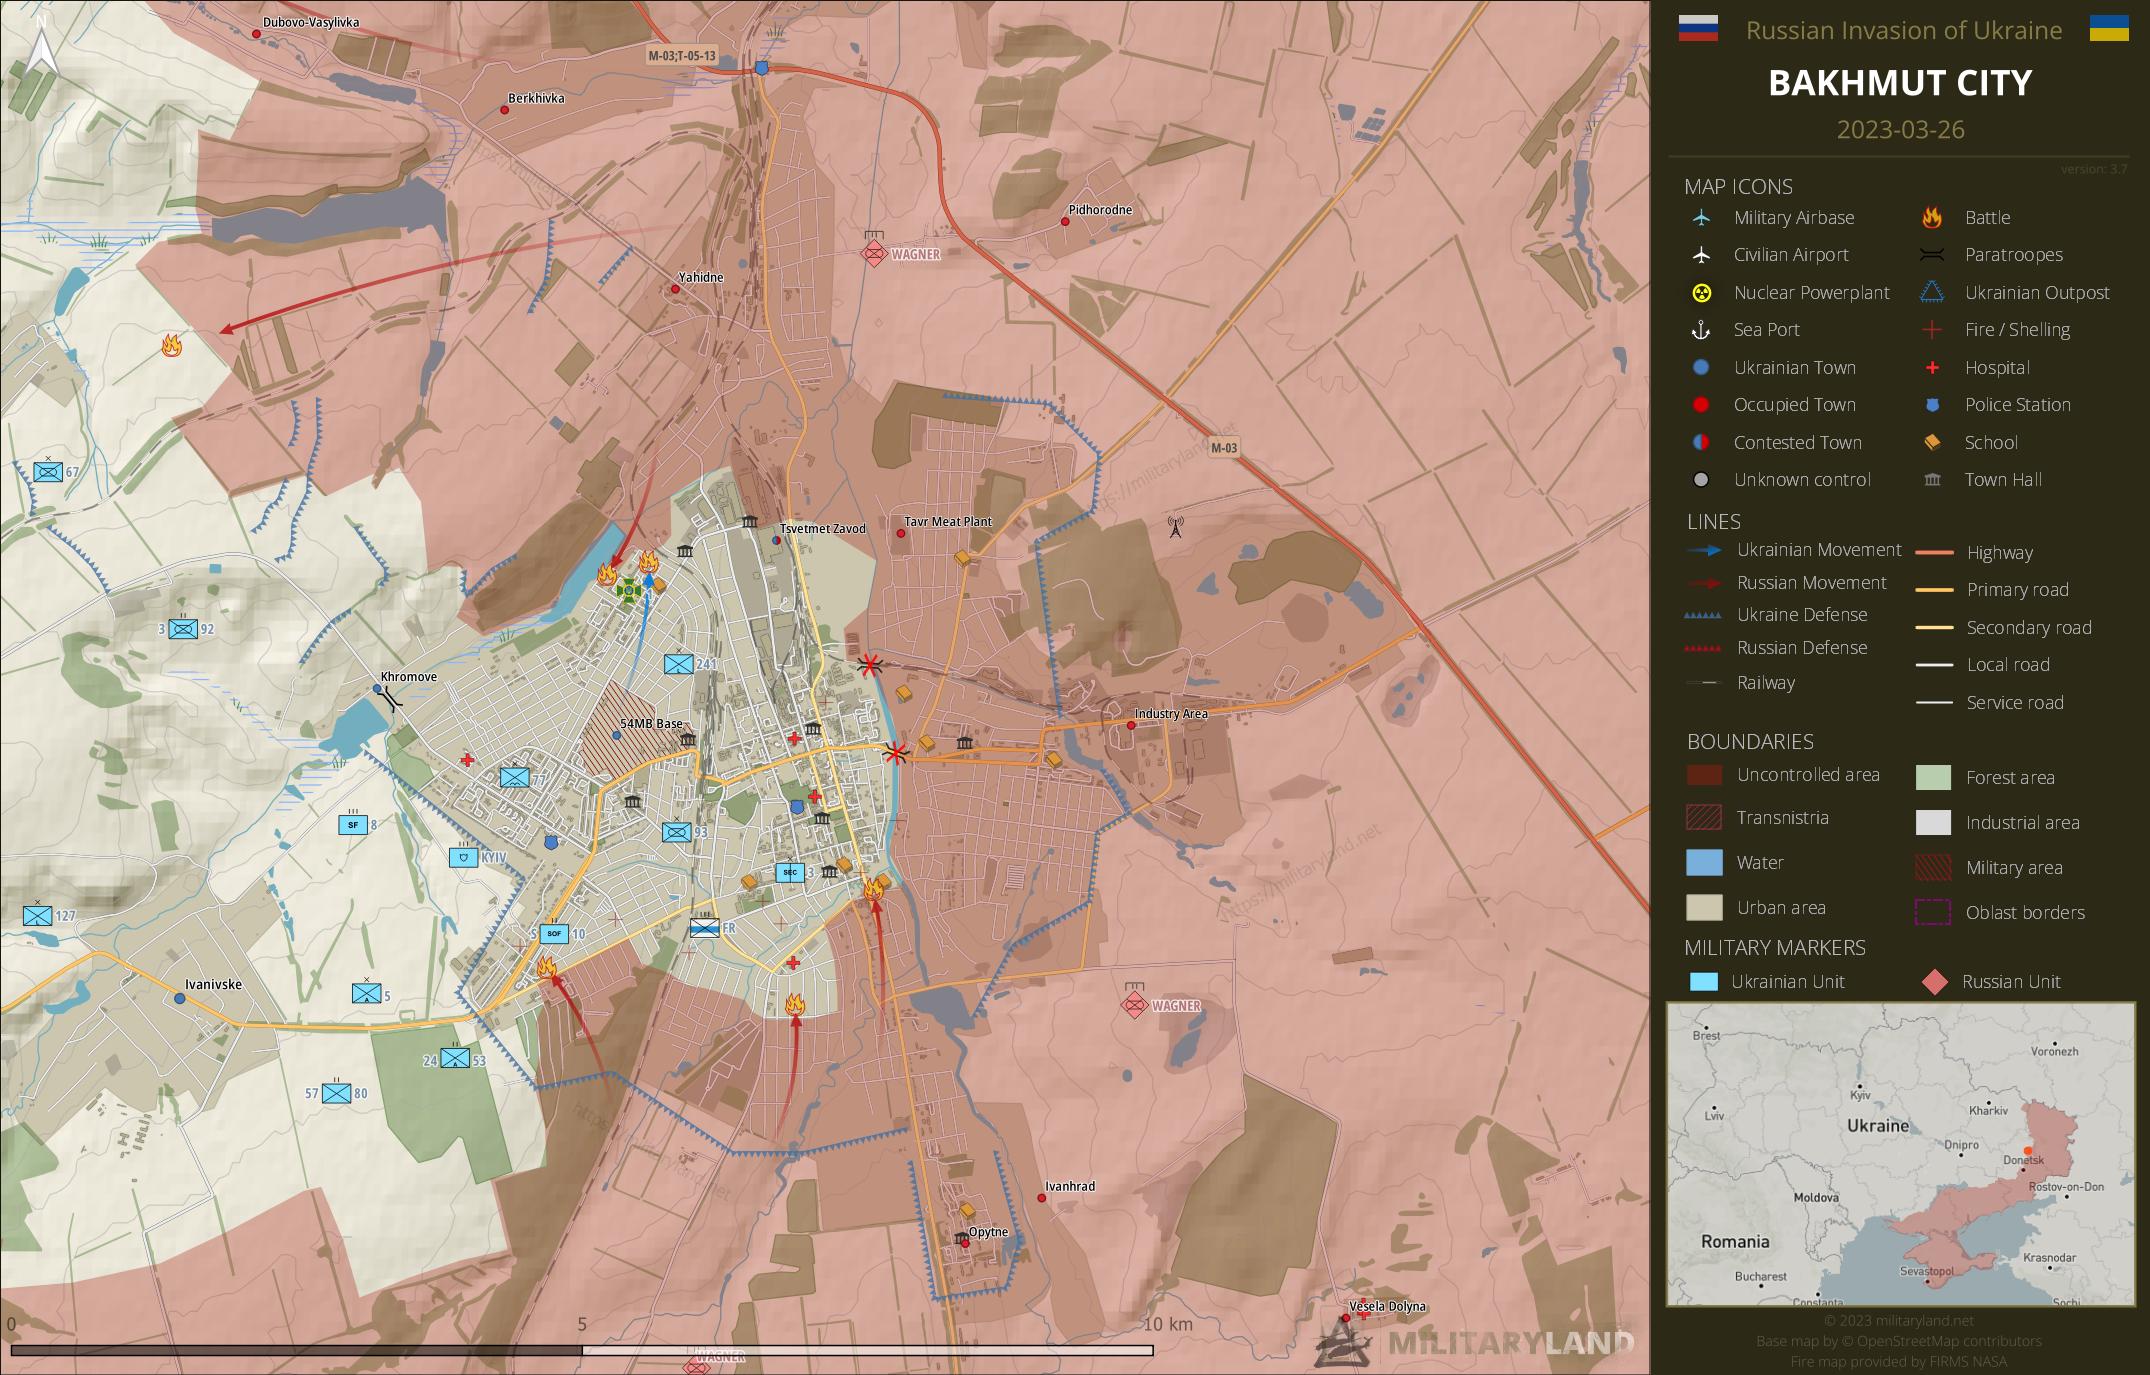Click the BAKHMUT CITY title
Screen dimensions: 2150x1375
[x=1900, y=83]
